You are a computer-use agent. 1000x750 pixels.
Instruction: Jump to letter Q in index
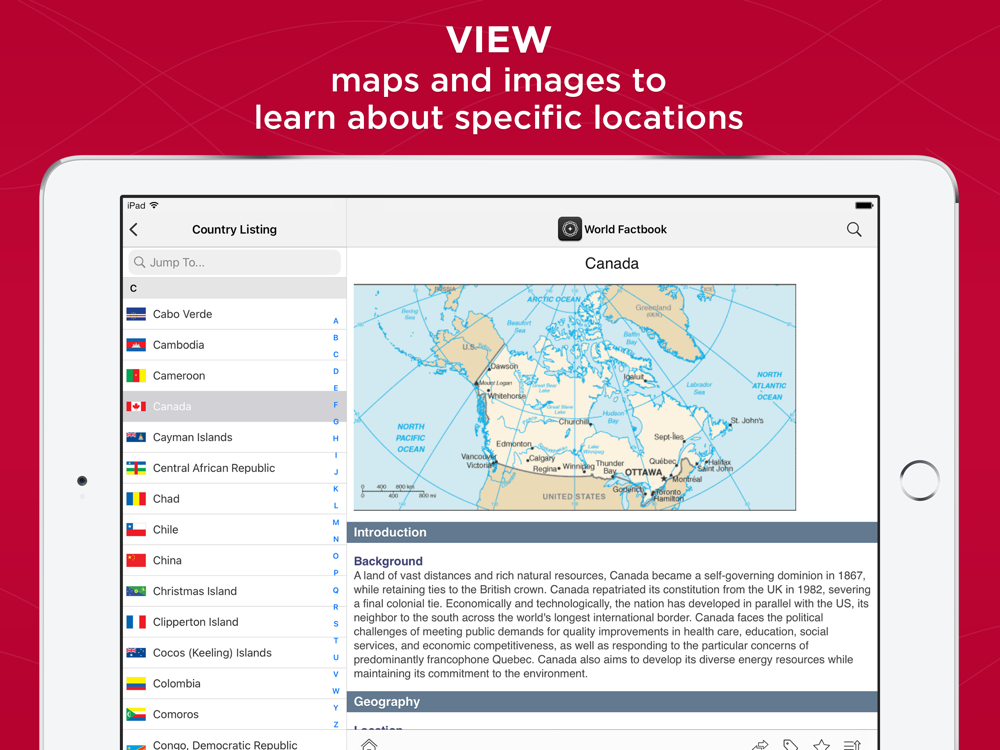[335, 590]
